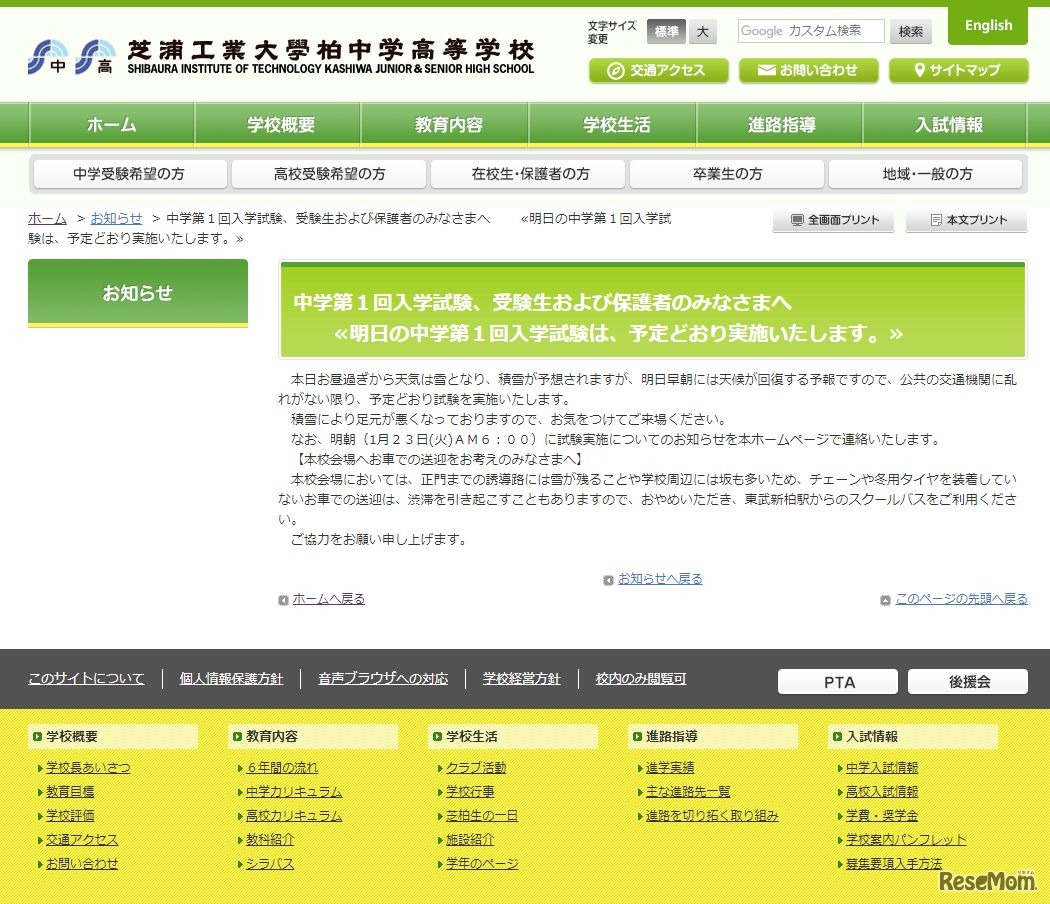
Task: Click the 全画面プリント print button
Action: tap(833, 220)
